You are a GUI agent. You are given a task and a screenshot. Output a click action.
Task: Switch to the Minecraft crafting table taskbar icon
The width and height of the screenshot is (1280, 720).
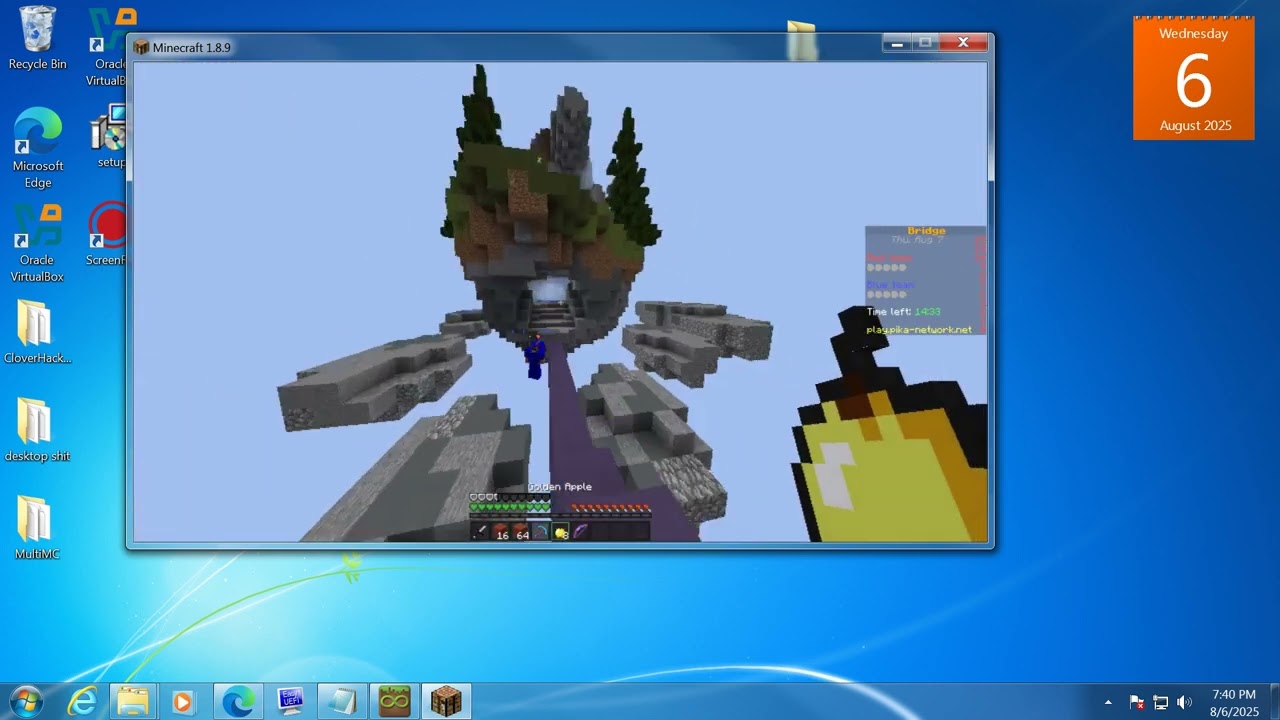(446, 702)
